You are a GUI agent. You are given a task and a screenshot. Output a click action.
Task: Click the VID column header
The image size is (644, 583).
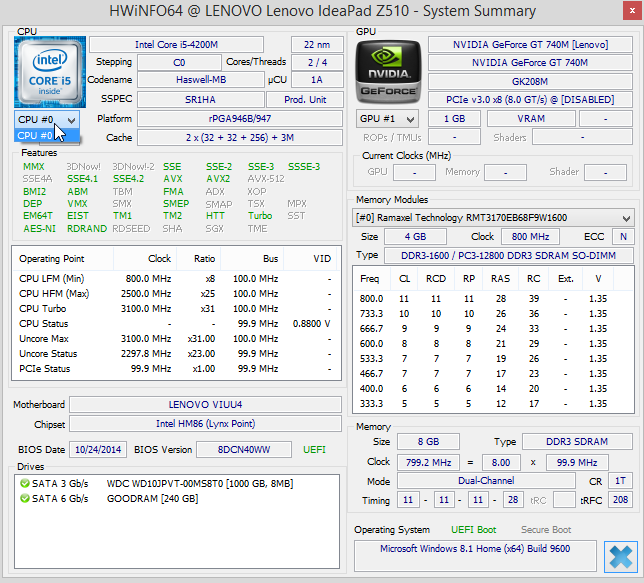310,259
